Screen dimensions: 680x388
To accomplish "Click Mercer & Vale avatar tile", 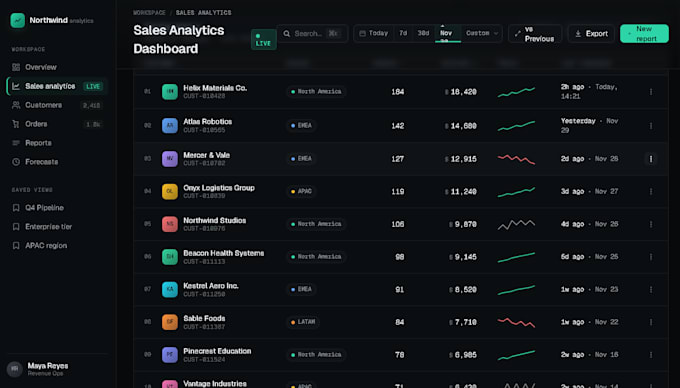I will coord(170,159).
